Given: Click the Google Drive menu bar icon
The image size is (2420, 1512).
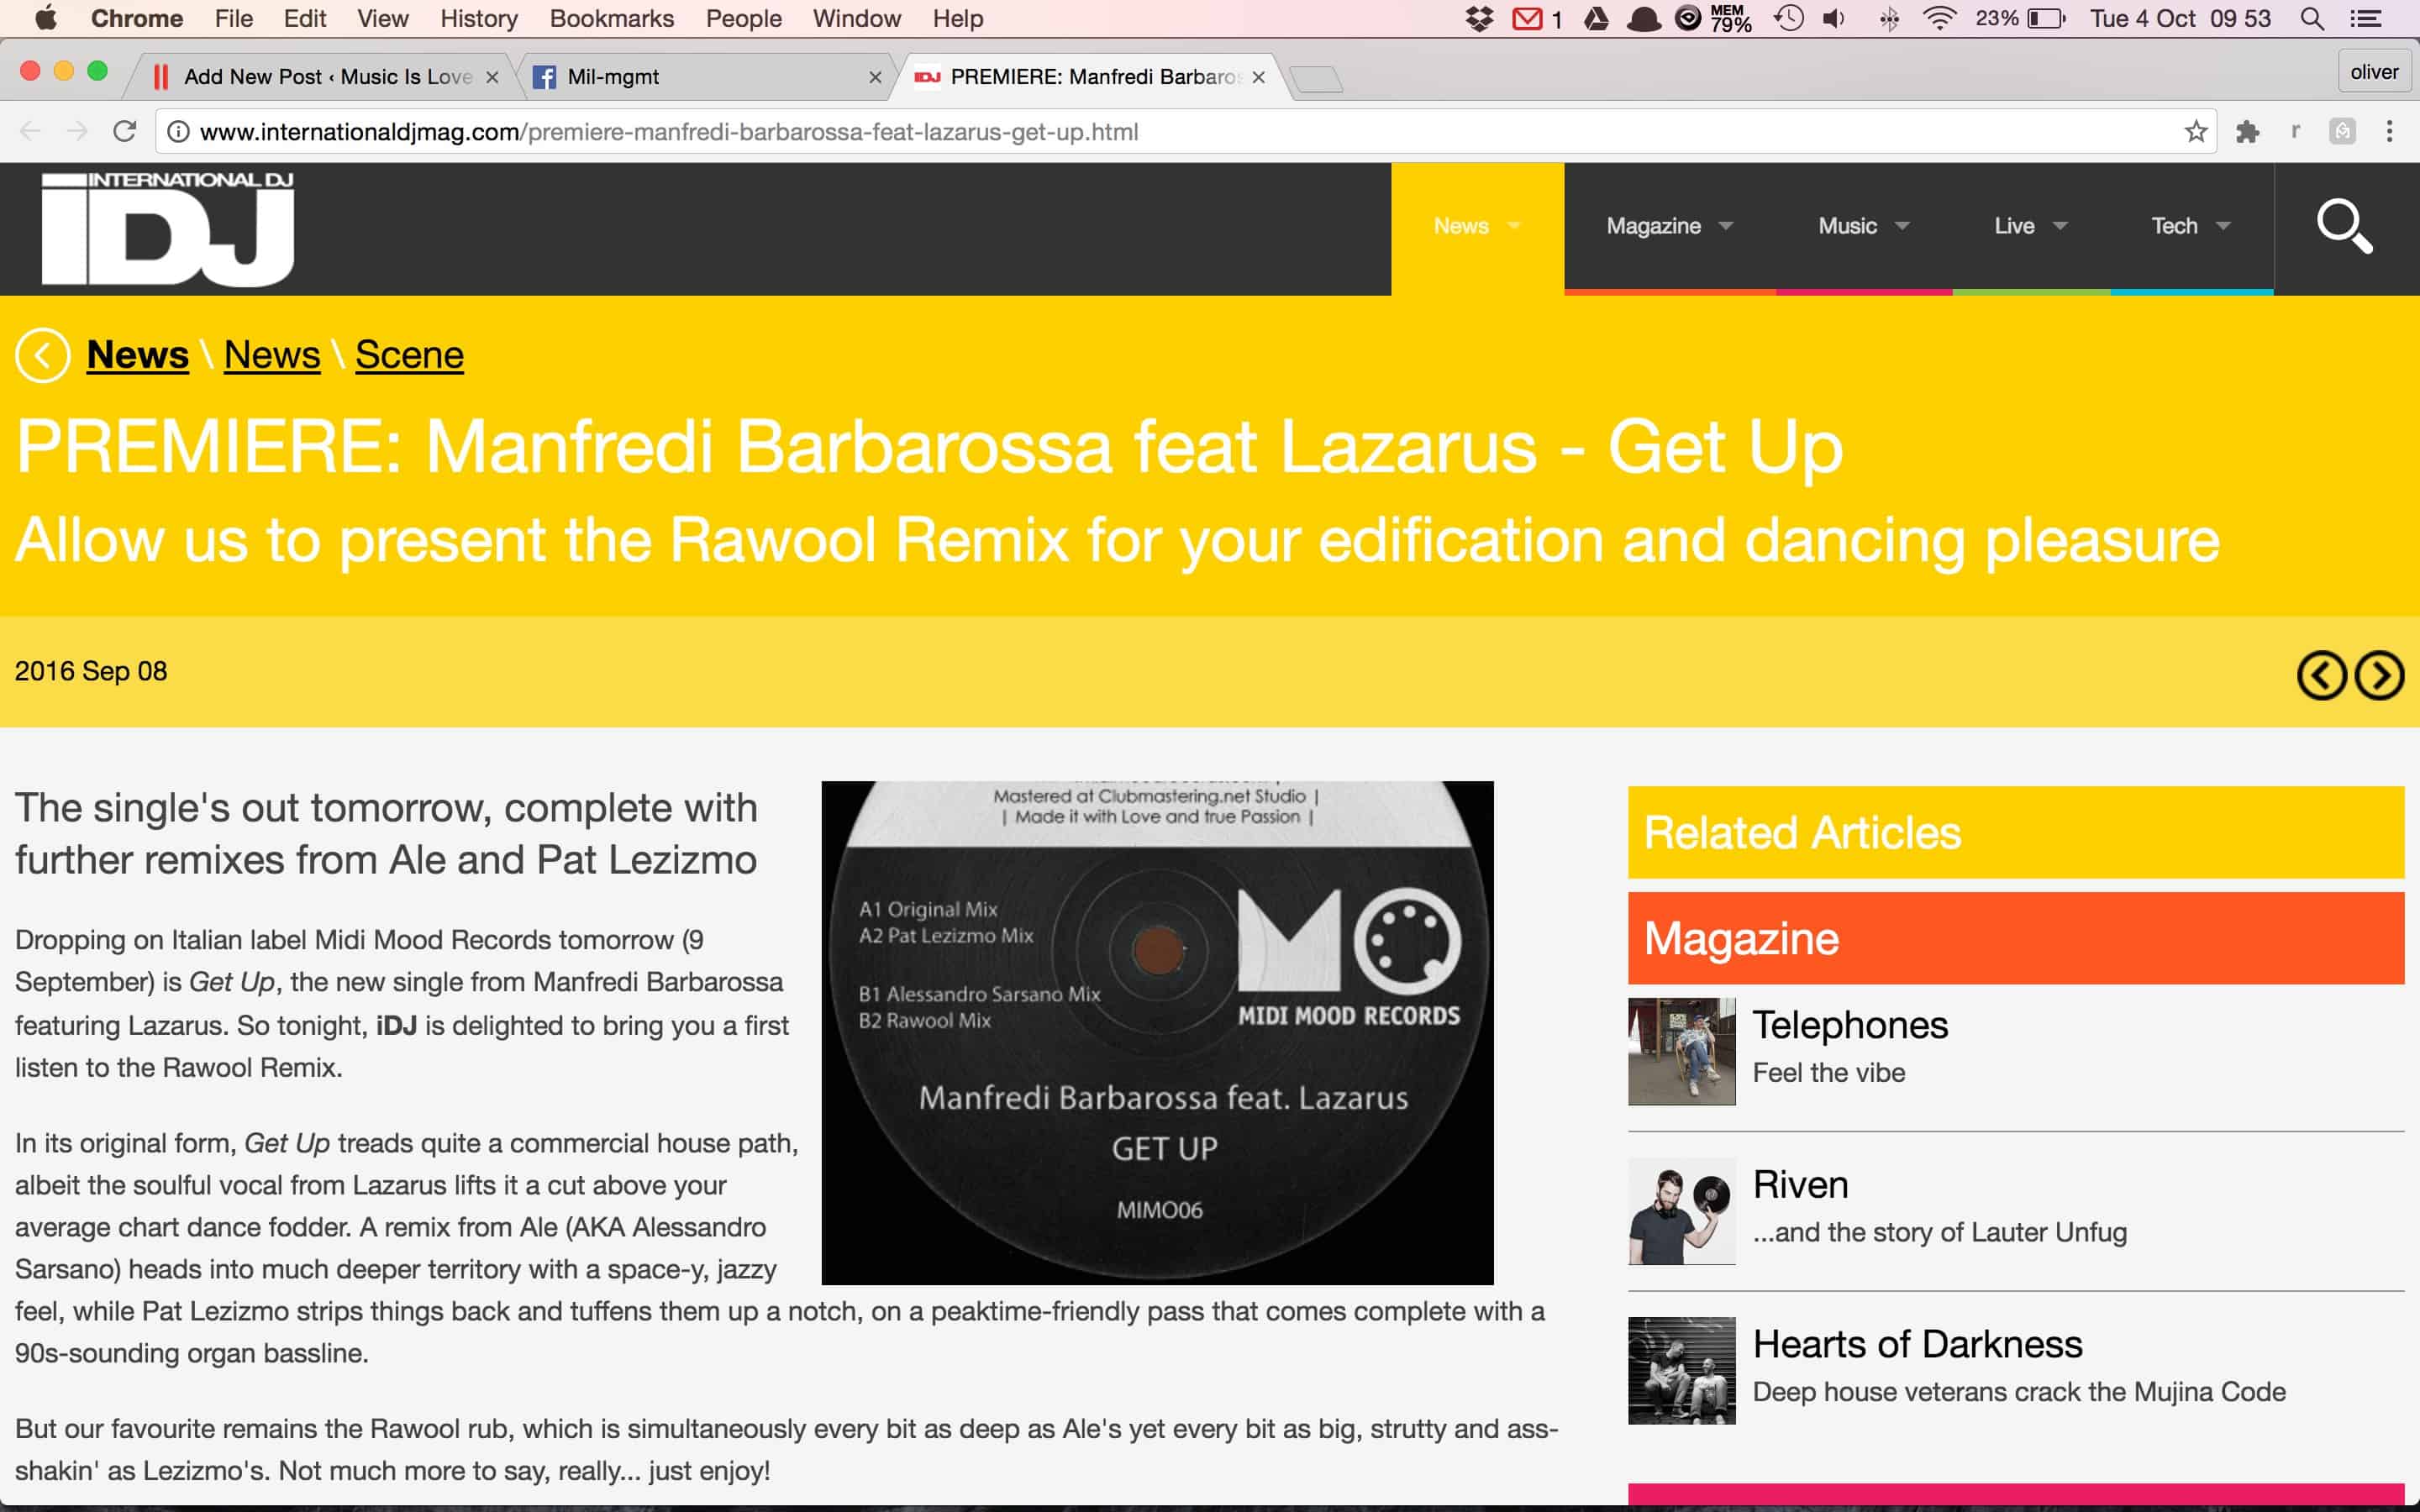Looking at the screenshot, I should tap(1596, 18).
